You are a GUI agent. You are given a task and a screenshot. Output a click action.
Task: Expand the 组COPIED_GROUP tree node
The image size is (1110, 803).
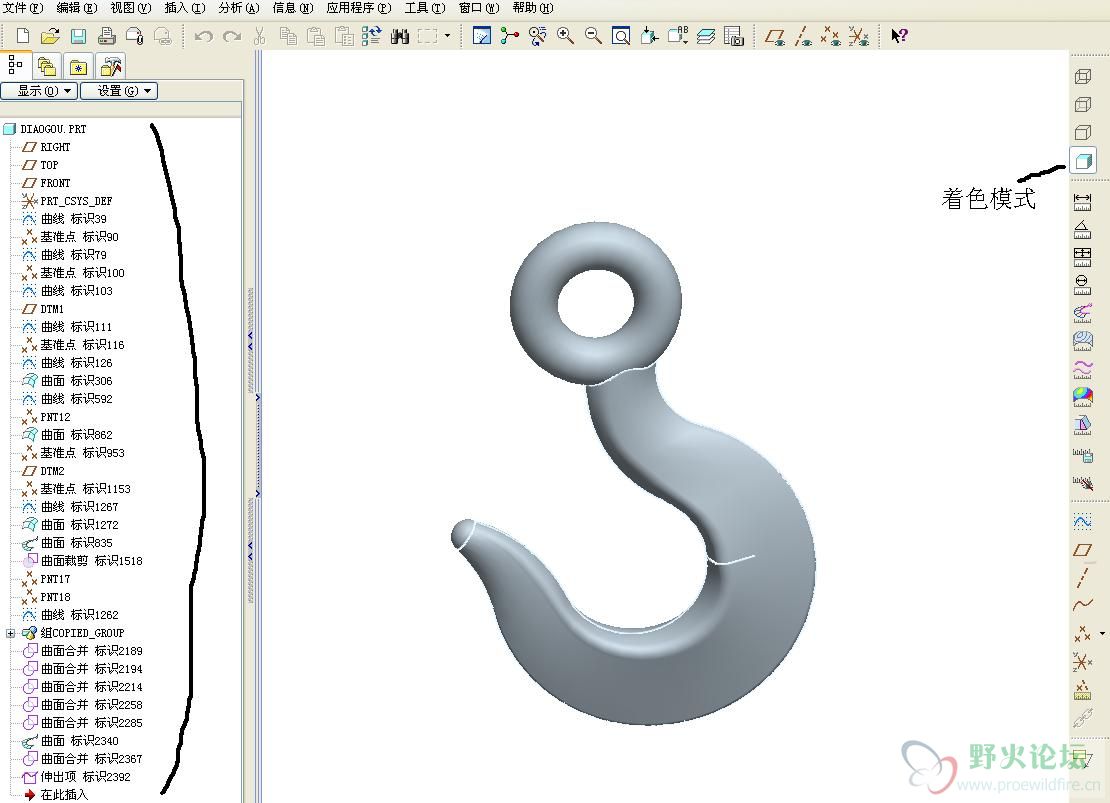11,633
